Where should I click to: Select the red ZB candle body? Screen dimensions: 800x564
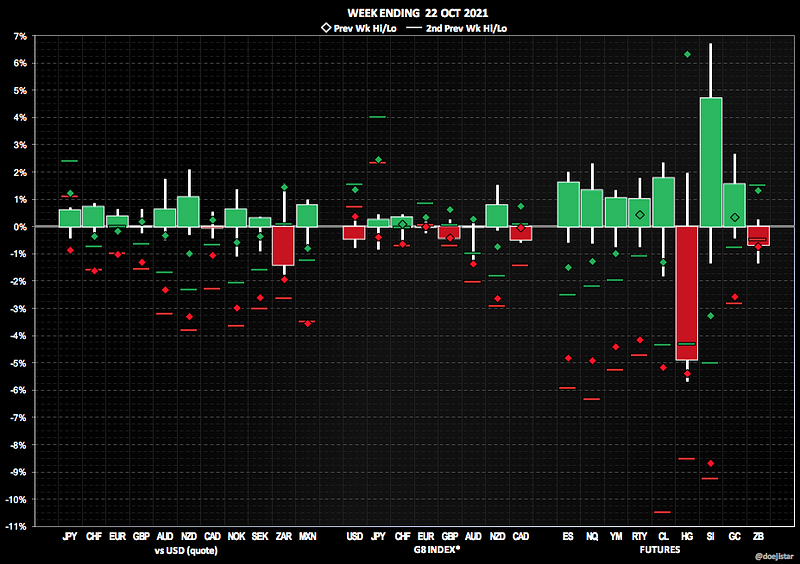click(x=758, y=236)
